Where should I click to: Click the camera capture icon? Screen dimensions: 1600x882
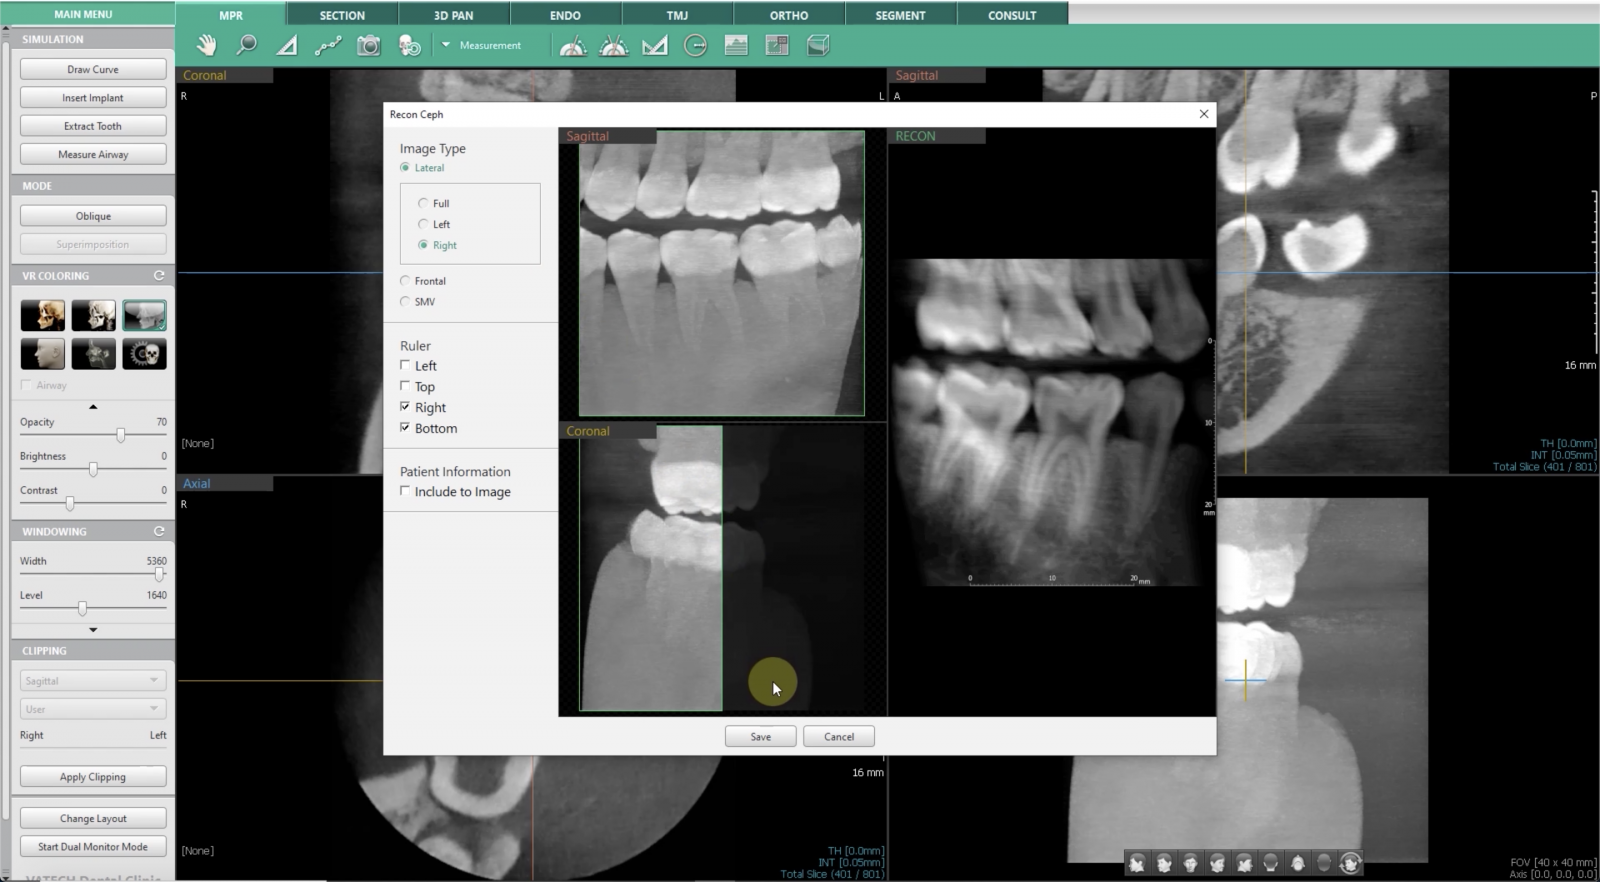point(369,45)
